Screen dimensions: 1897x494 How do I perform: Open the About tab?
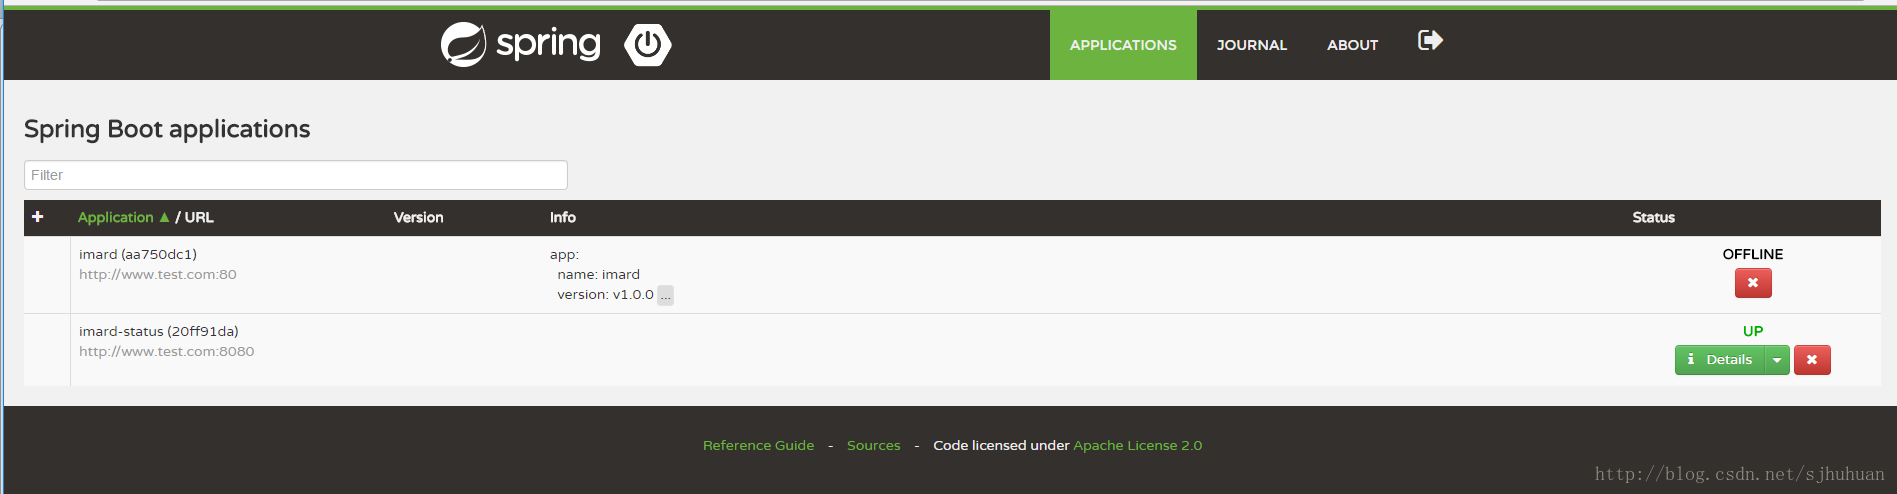[x=1352, y=45]
